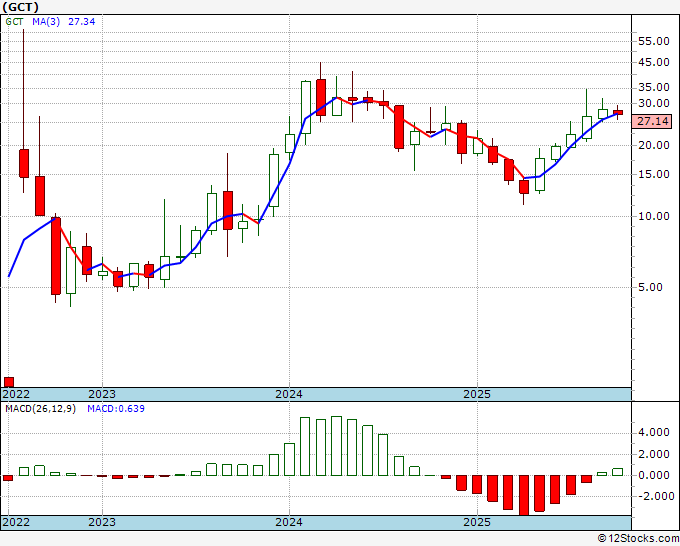
Task: Click 2022 on the MACD panel timeline
Action: click(16, 522)
